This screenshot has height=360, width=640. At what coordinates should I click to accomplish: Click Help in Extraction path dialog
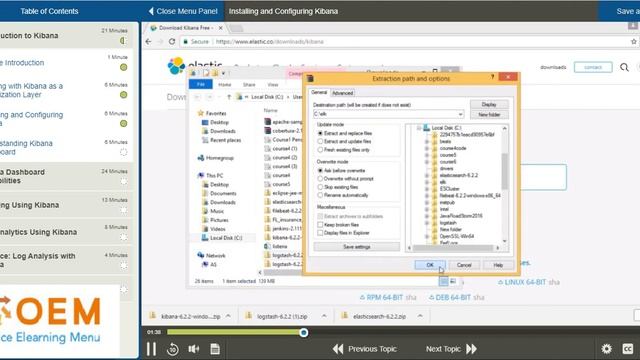click(498, 265)
